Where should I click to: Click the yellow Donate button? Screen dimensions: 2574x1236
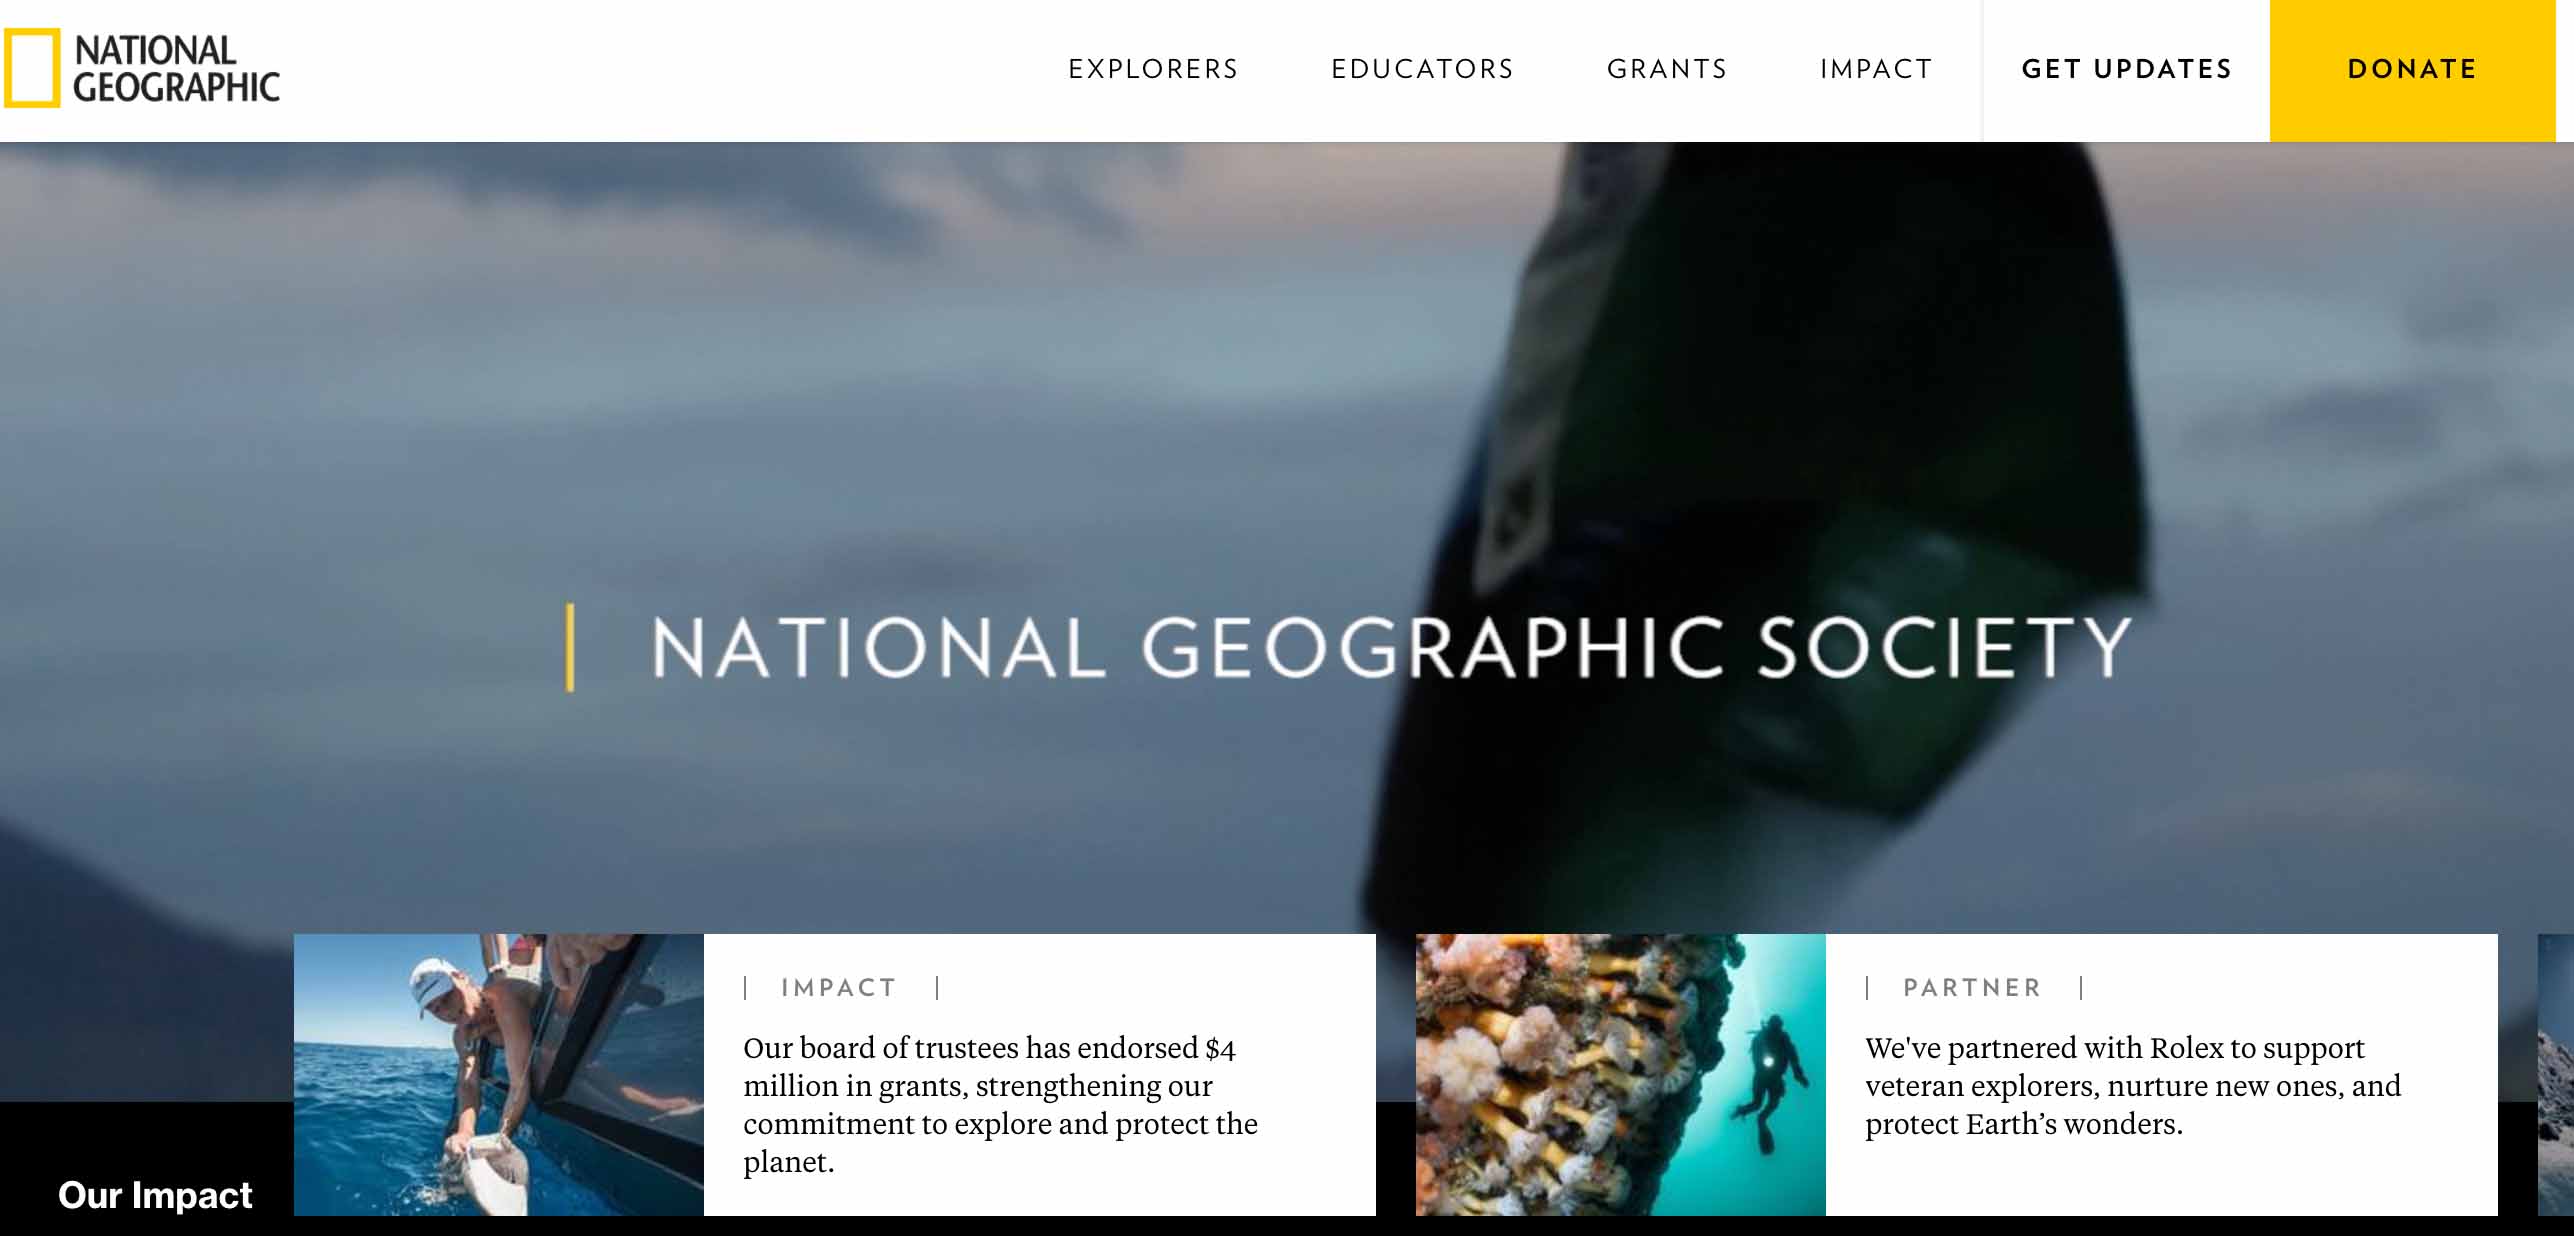pyautogui.click(x=2412, y=70)
